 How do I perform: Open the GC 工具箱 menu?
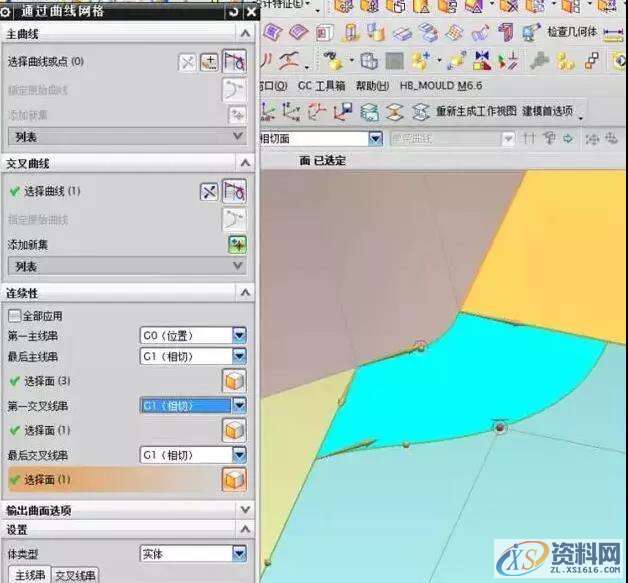point(321,86)
